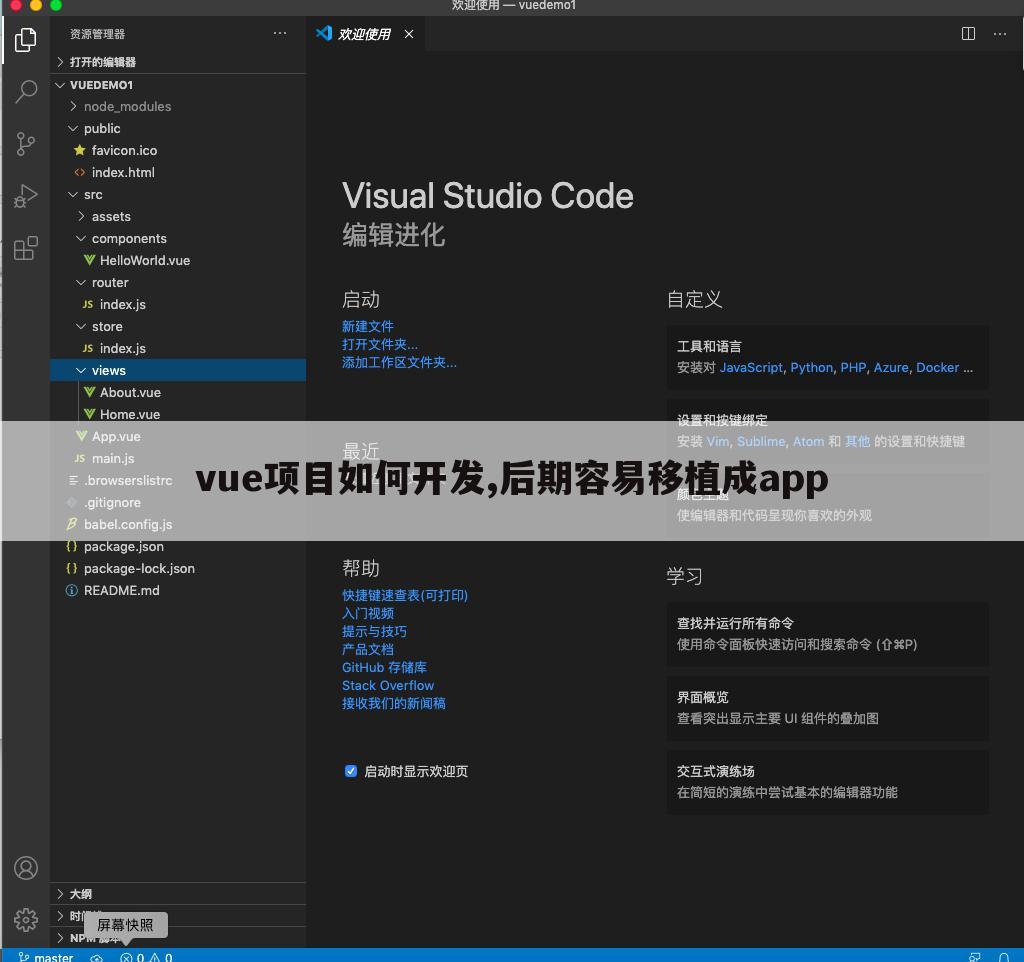Click the Azure link
The height and width of the screenshot is (962, 1024).
(891, 368)
